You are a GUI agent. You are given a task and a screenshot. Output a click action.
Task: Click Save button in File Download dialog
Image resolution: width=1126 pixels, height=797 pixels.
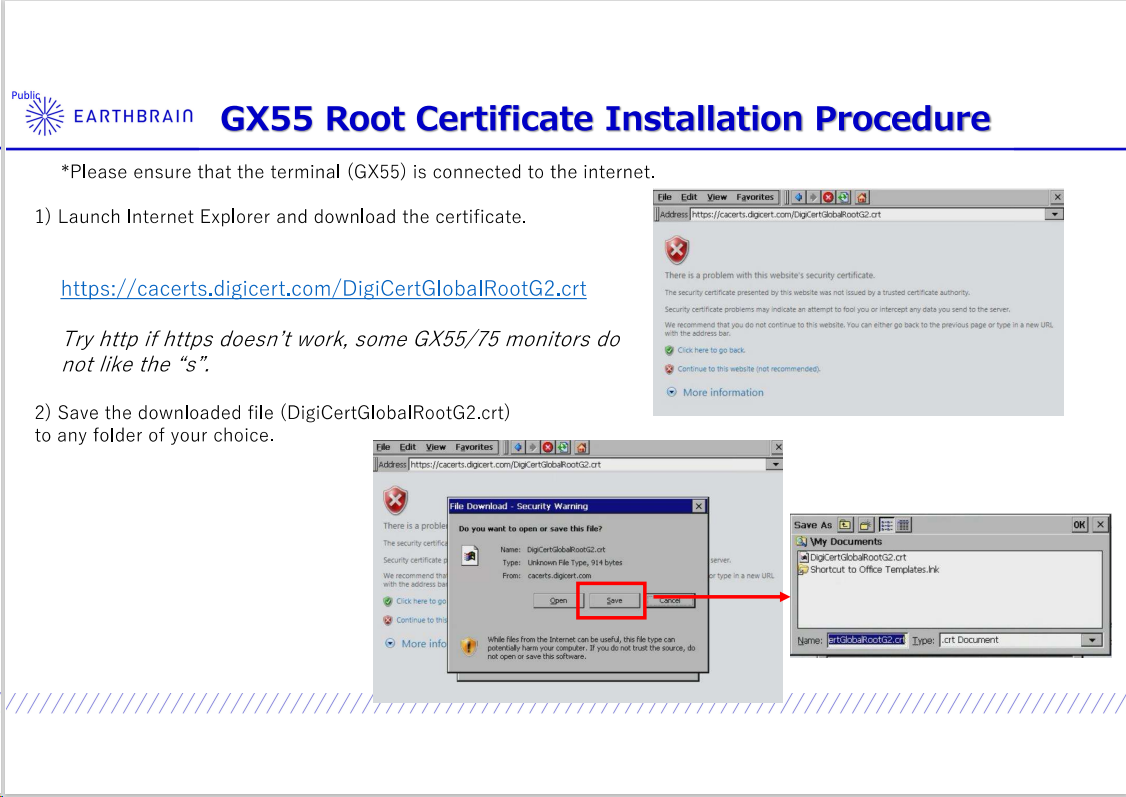(614, 600)
